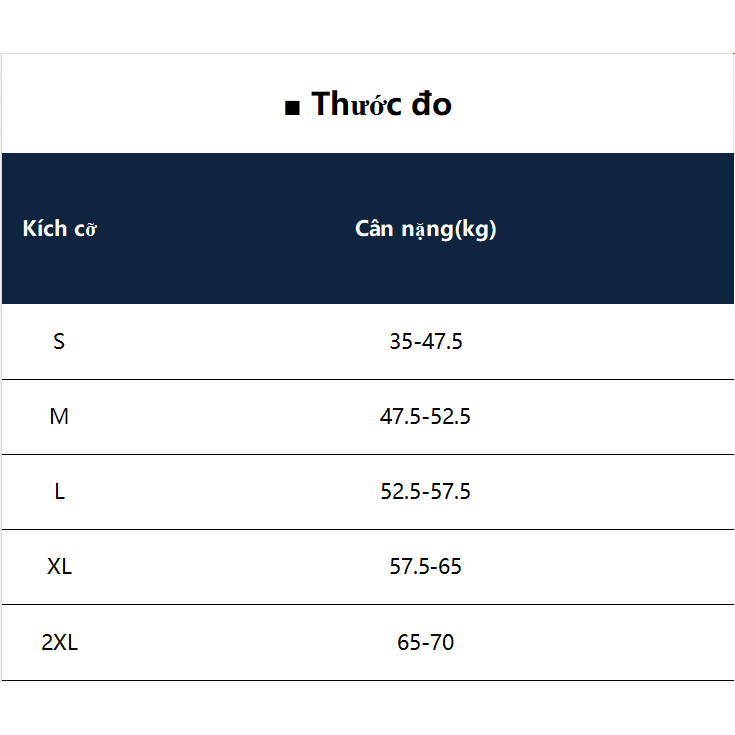The image size is (735, 735).
Task: Click the divider line below the 2XL row
Action: 368,680
